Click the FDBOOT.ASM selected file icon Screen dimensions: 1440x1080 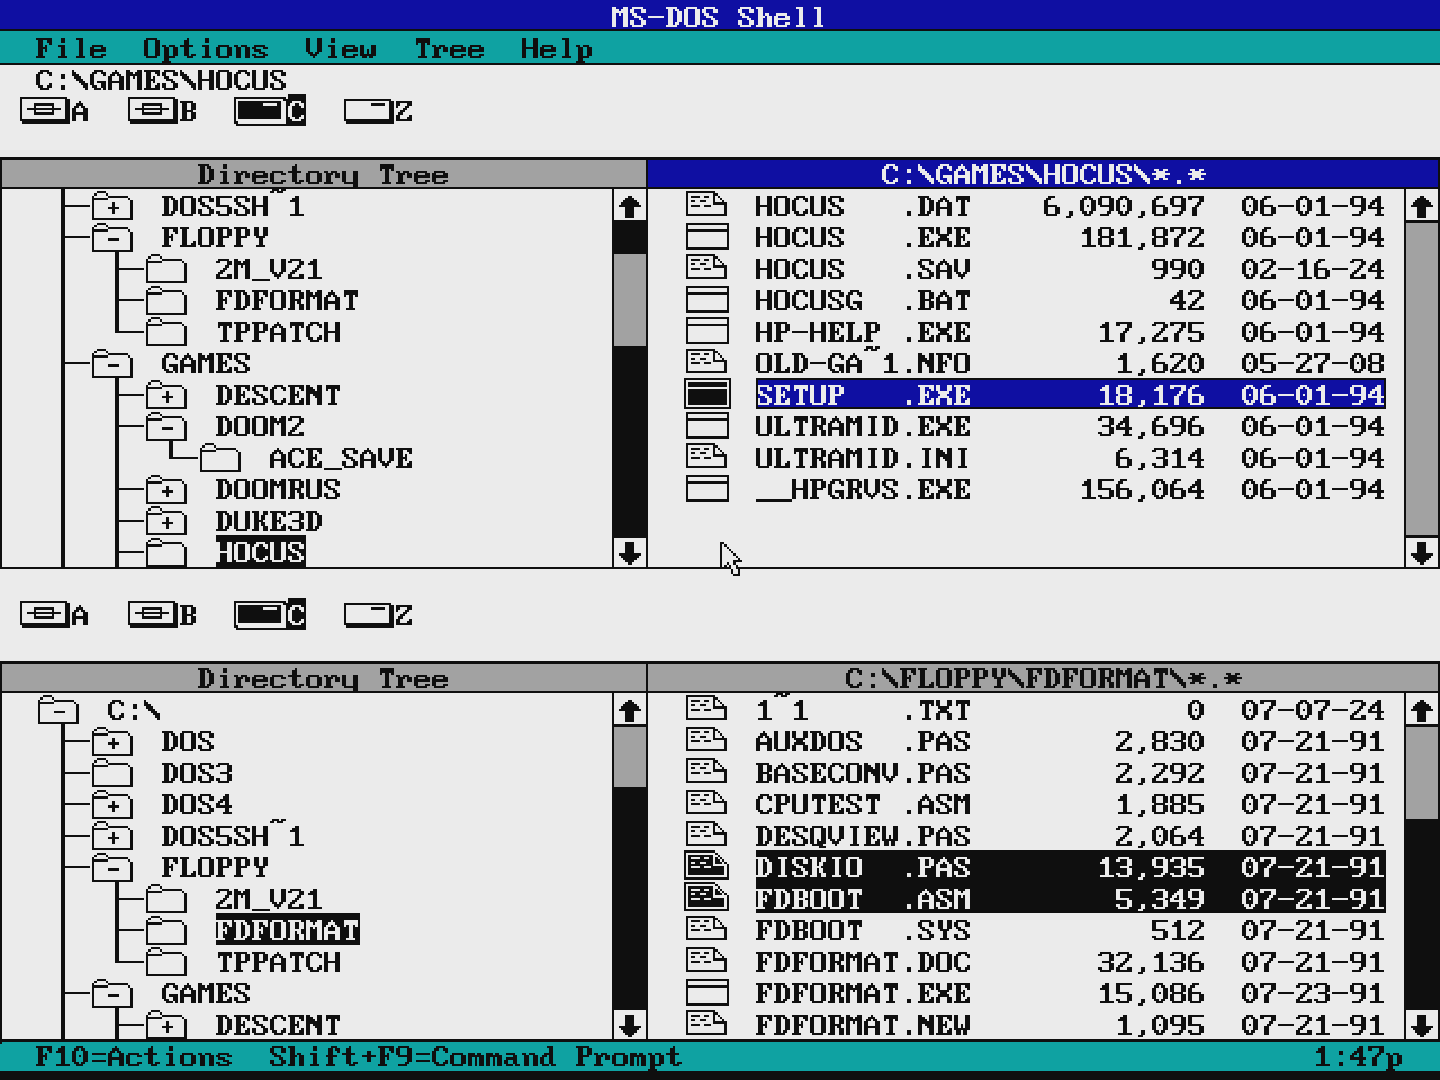pos(707,898)
